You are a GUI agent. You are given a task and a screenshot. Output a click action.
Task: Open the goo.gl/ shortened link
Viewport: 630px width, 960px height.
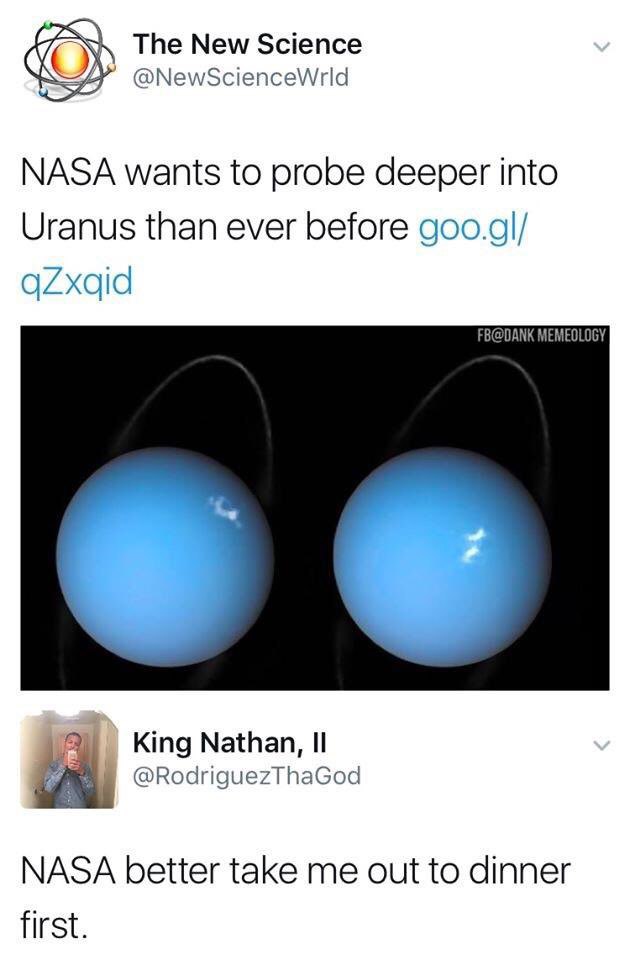tap(472, 227)
